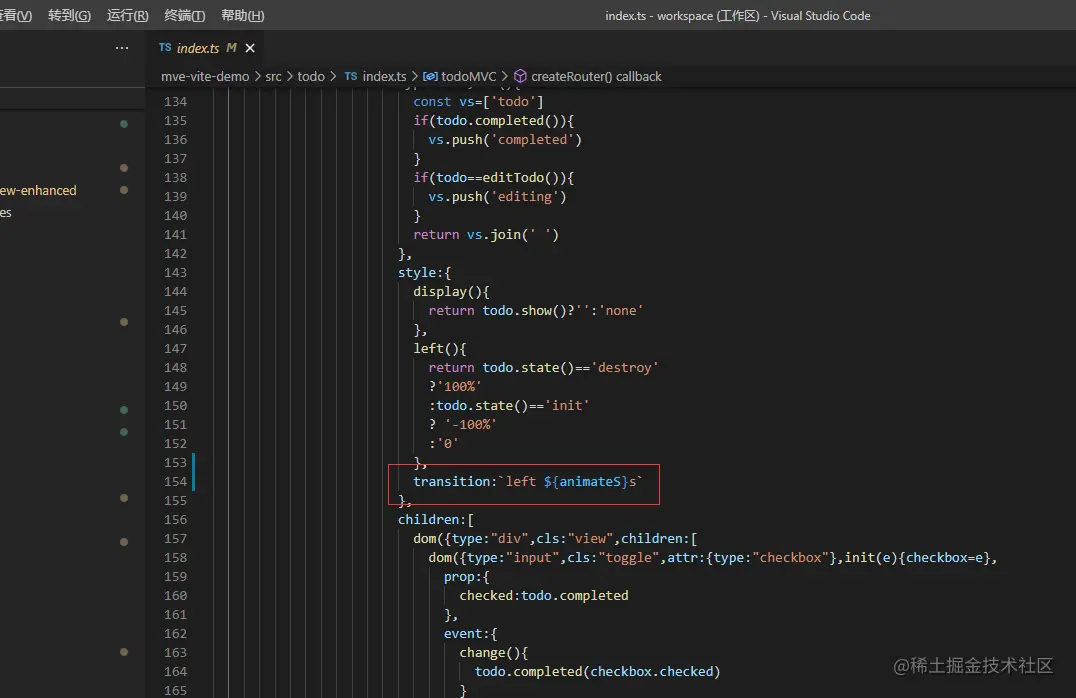Click src breadcrumb segment
Image resolution: width=1076 pixels, height=698 pixels.
[x=274, y=76]
